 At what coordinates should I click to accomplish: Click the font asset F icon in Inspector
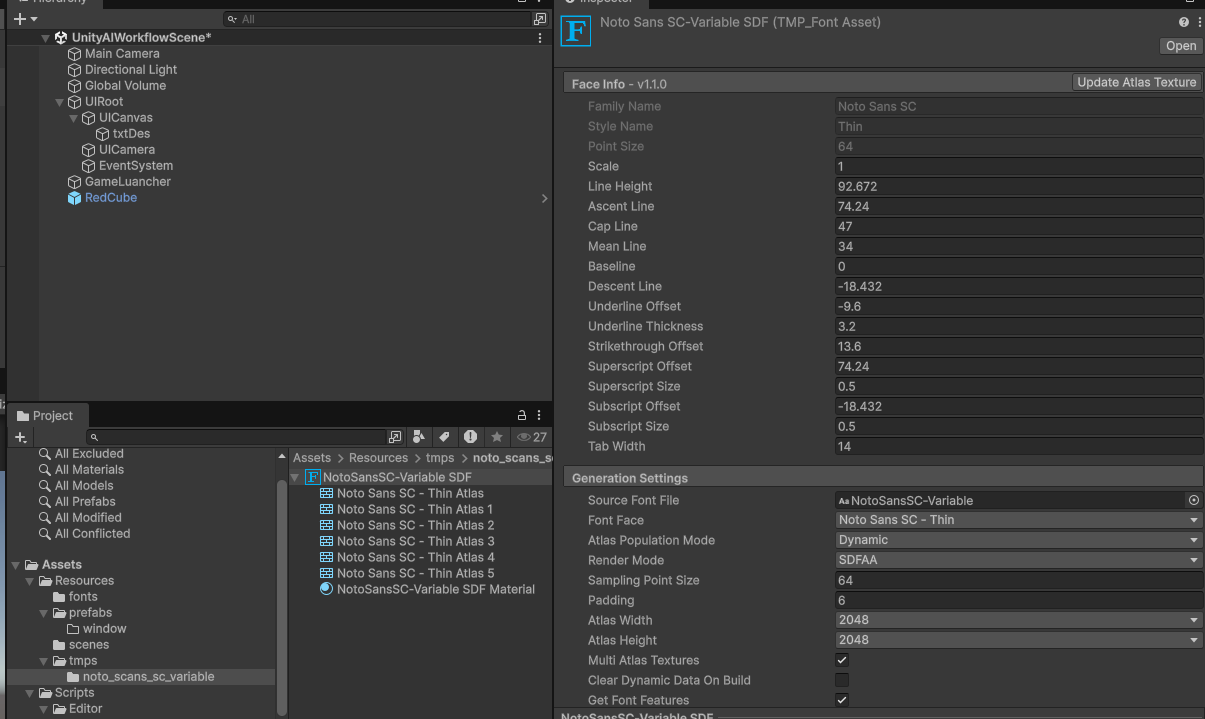(576, 31)
